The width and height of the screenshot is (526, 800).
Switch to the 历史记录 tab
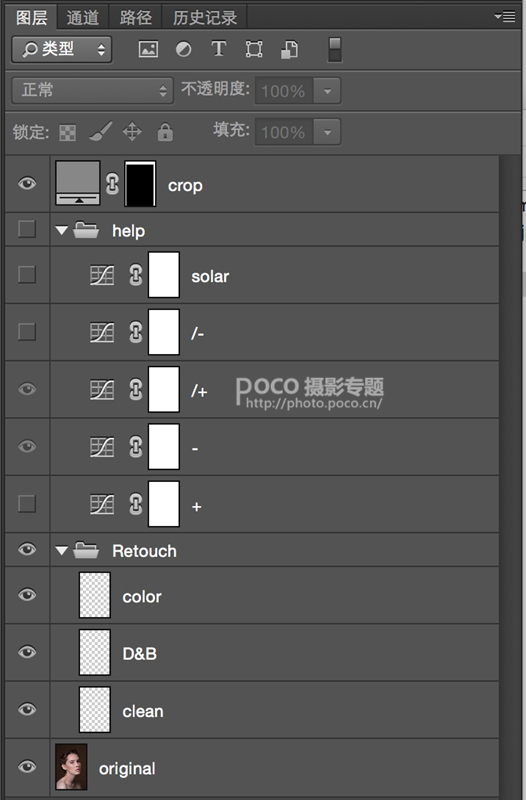click(x=205, y=17)
